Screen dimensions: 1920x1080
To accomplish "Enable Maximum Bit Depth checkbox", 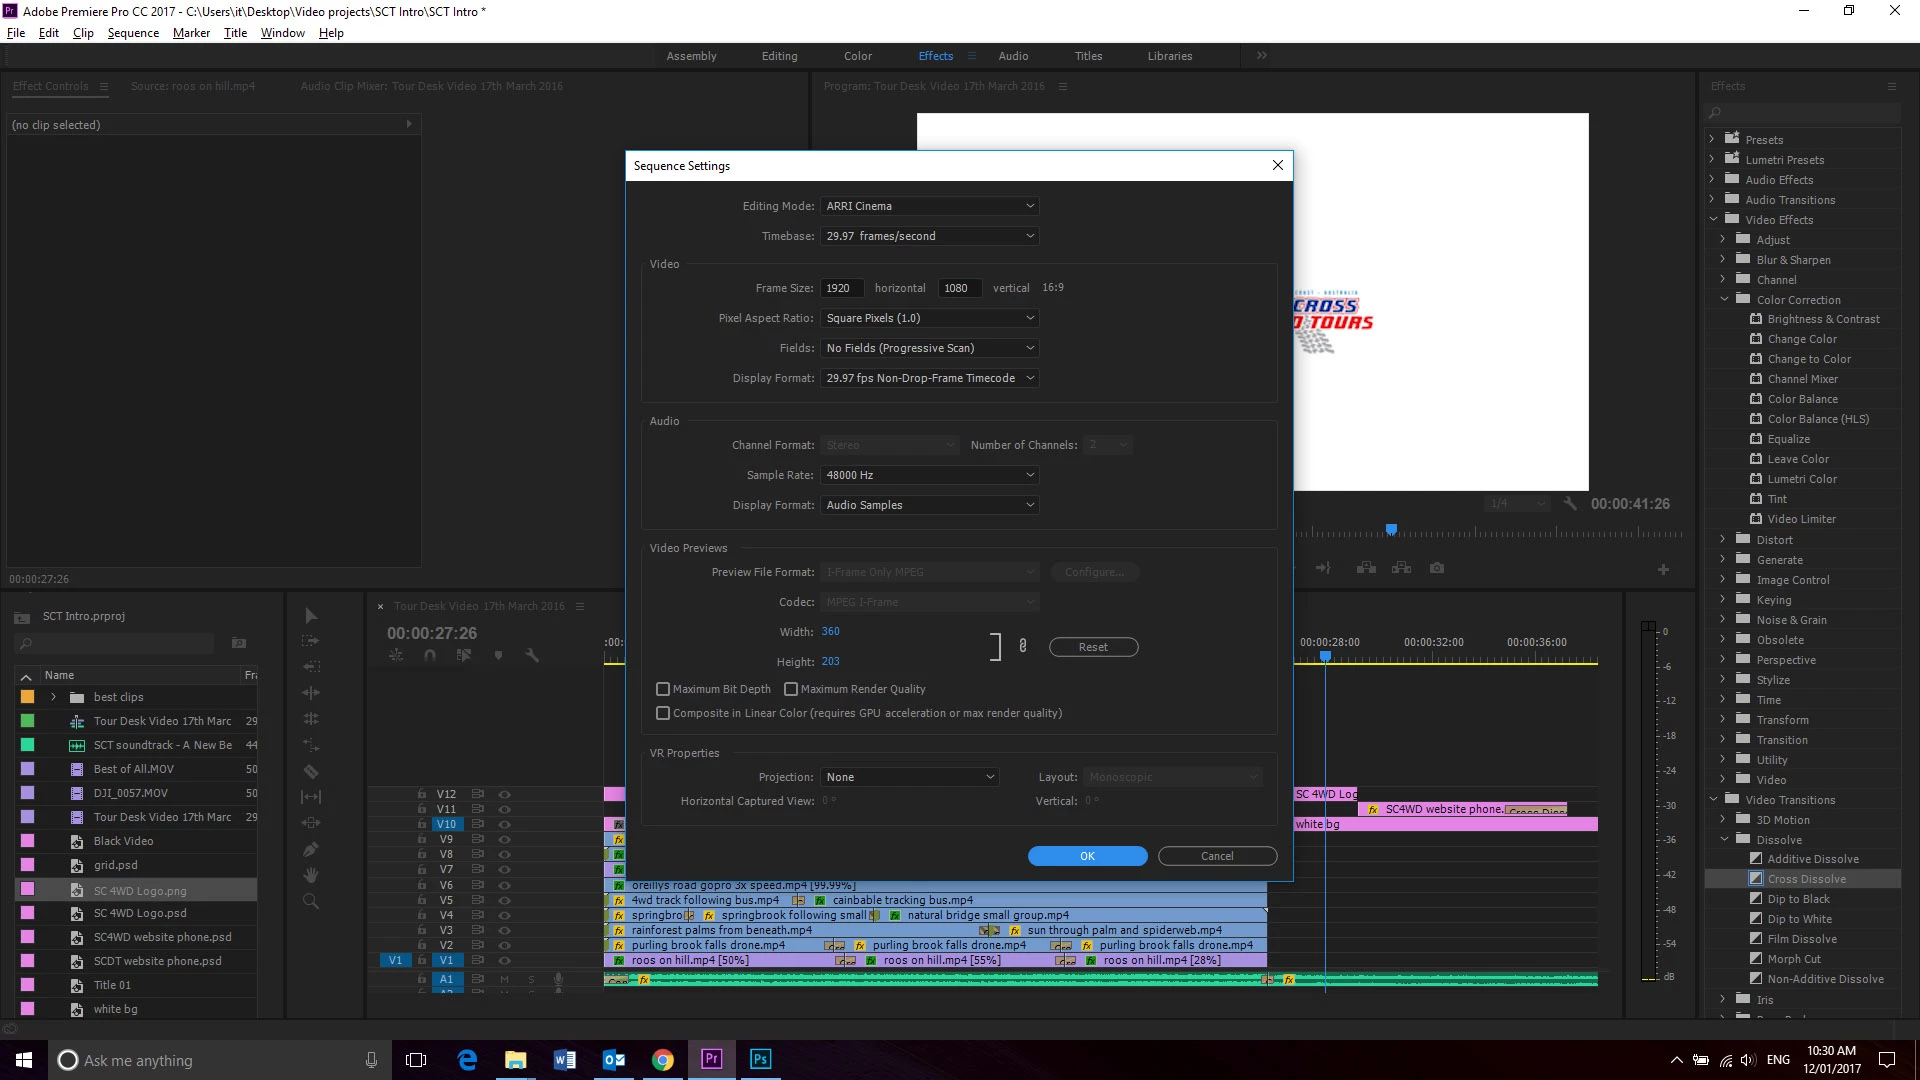I will coord(663,689).
